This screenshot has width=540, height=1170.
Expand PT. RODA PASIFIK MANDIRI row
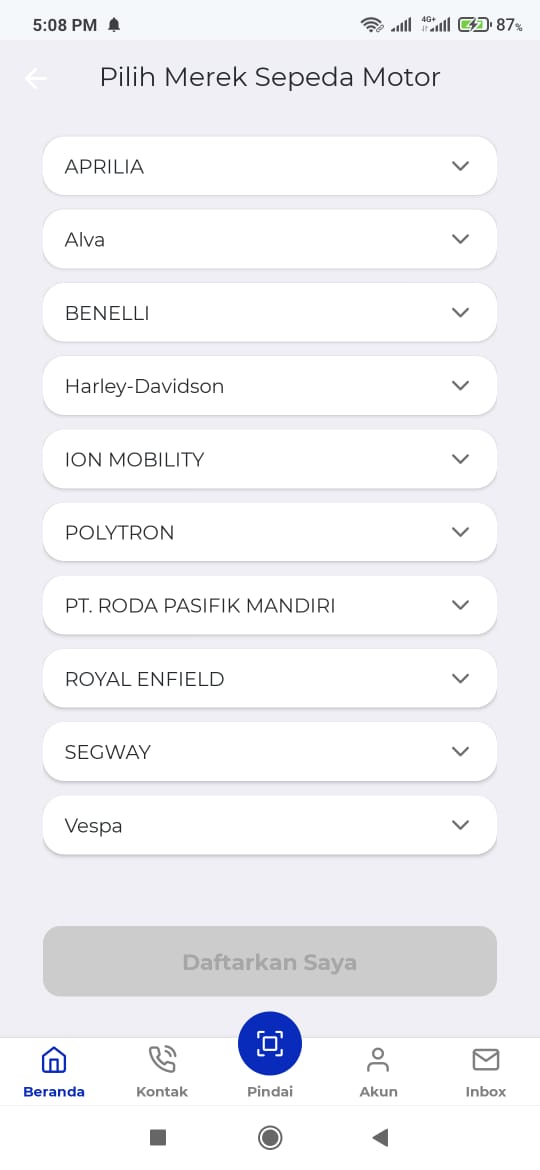270,605
